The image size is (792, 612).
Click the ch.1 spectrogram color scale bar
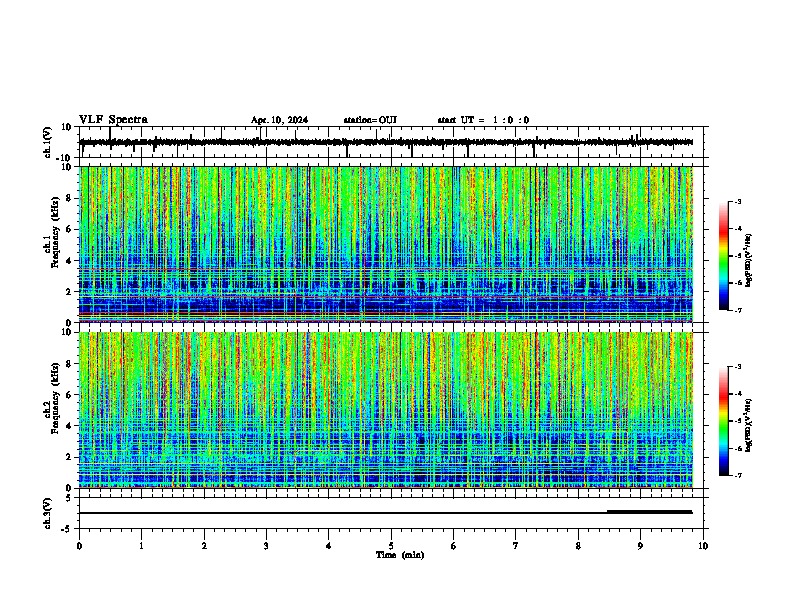click(x=724, y=255)
